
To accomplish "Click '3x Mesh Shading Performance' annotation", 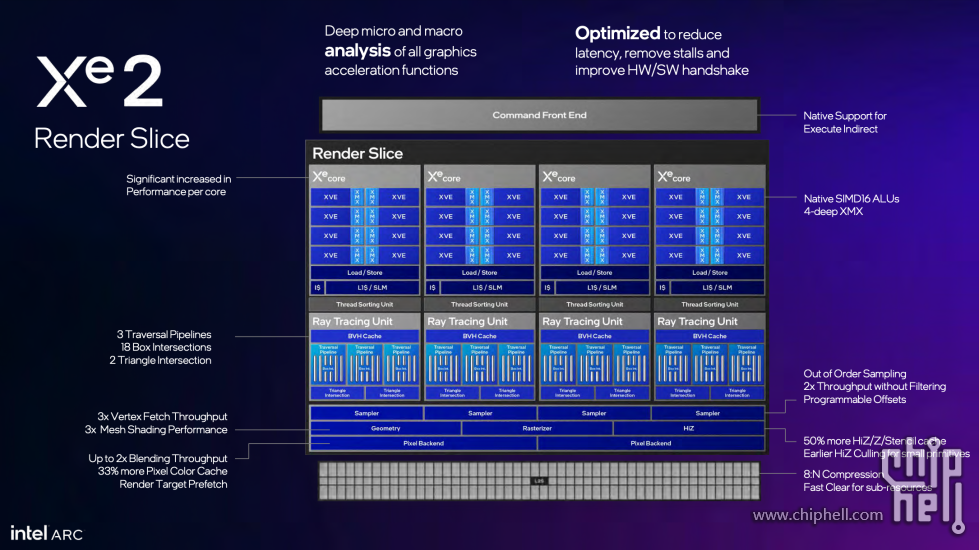I will coord(156,430).
